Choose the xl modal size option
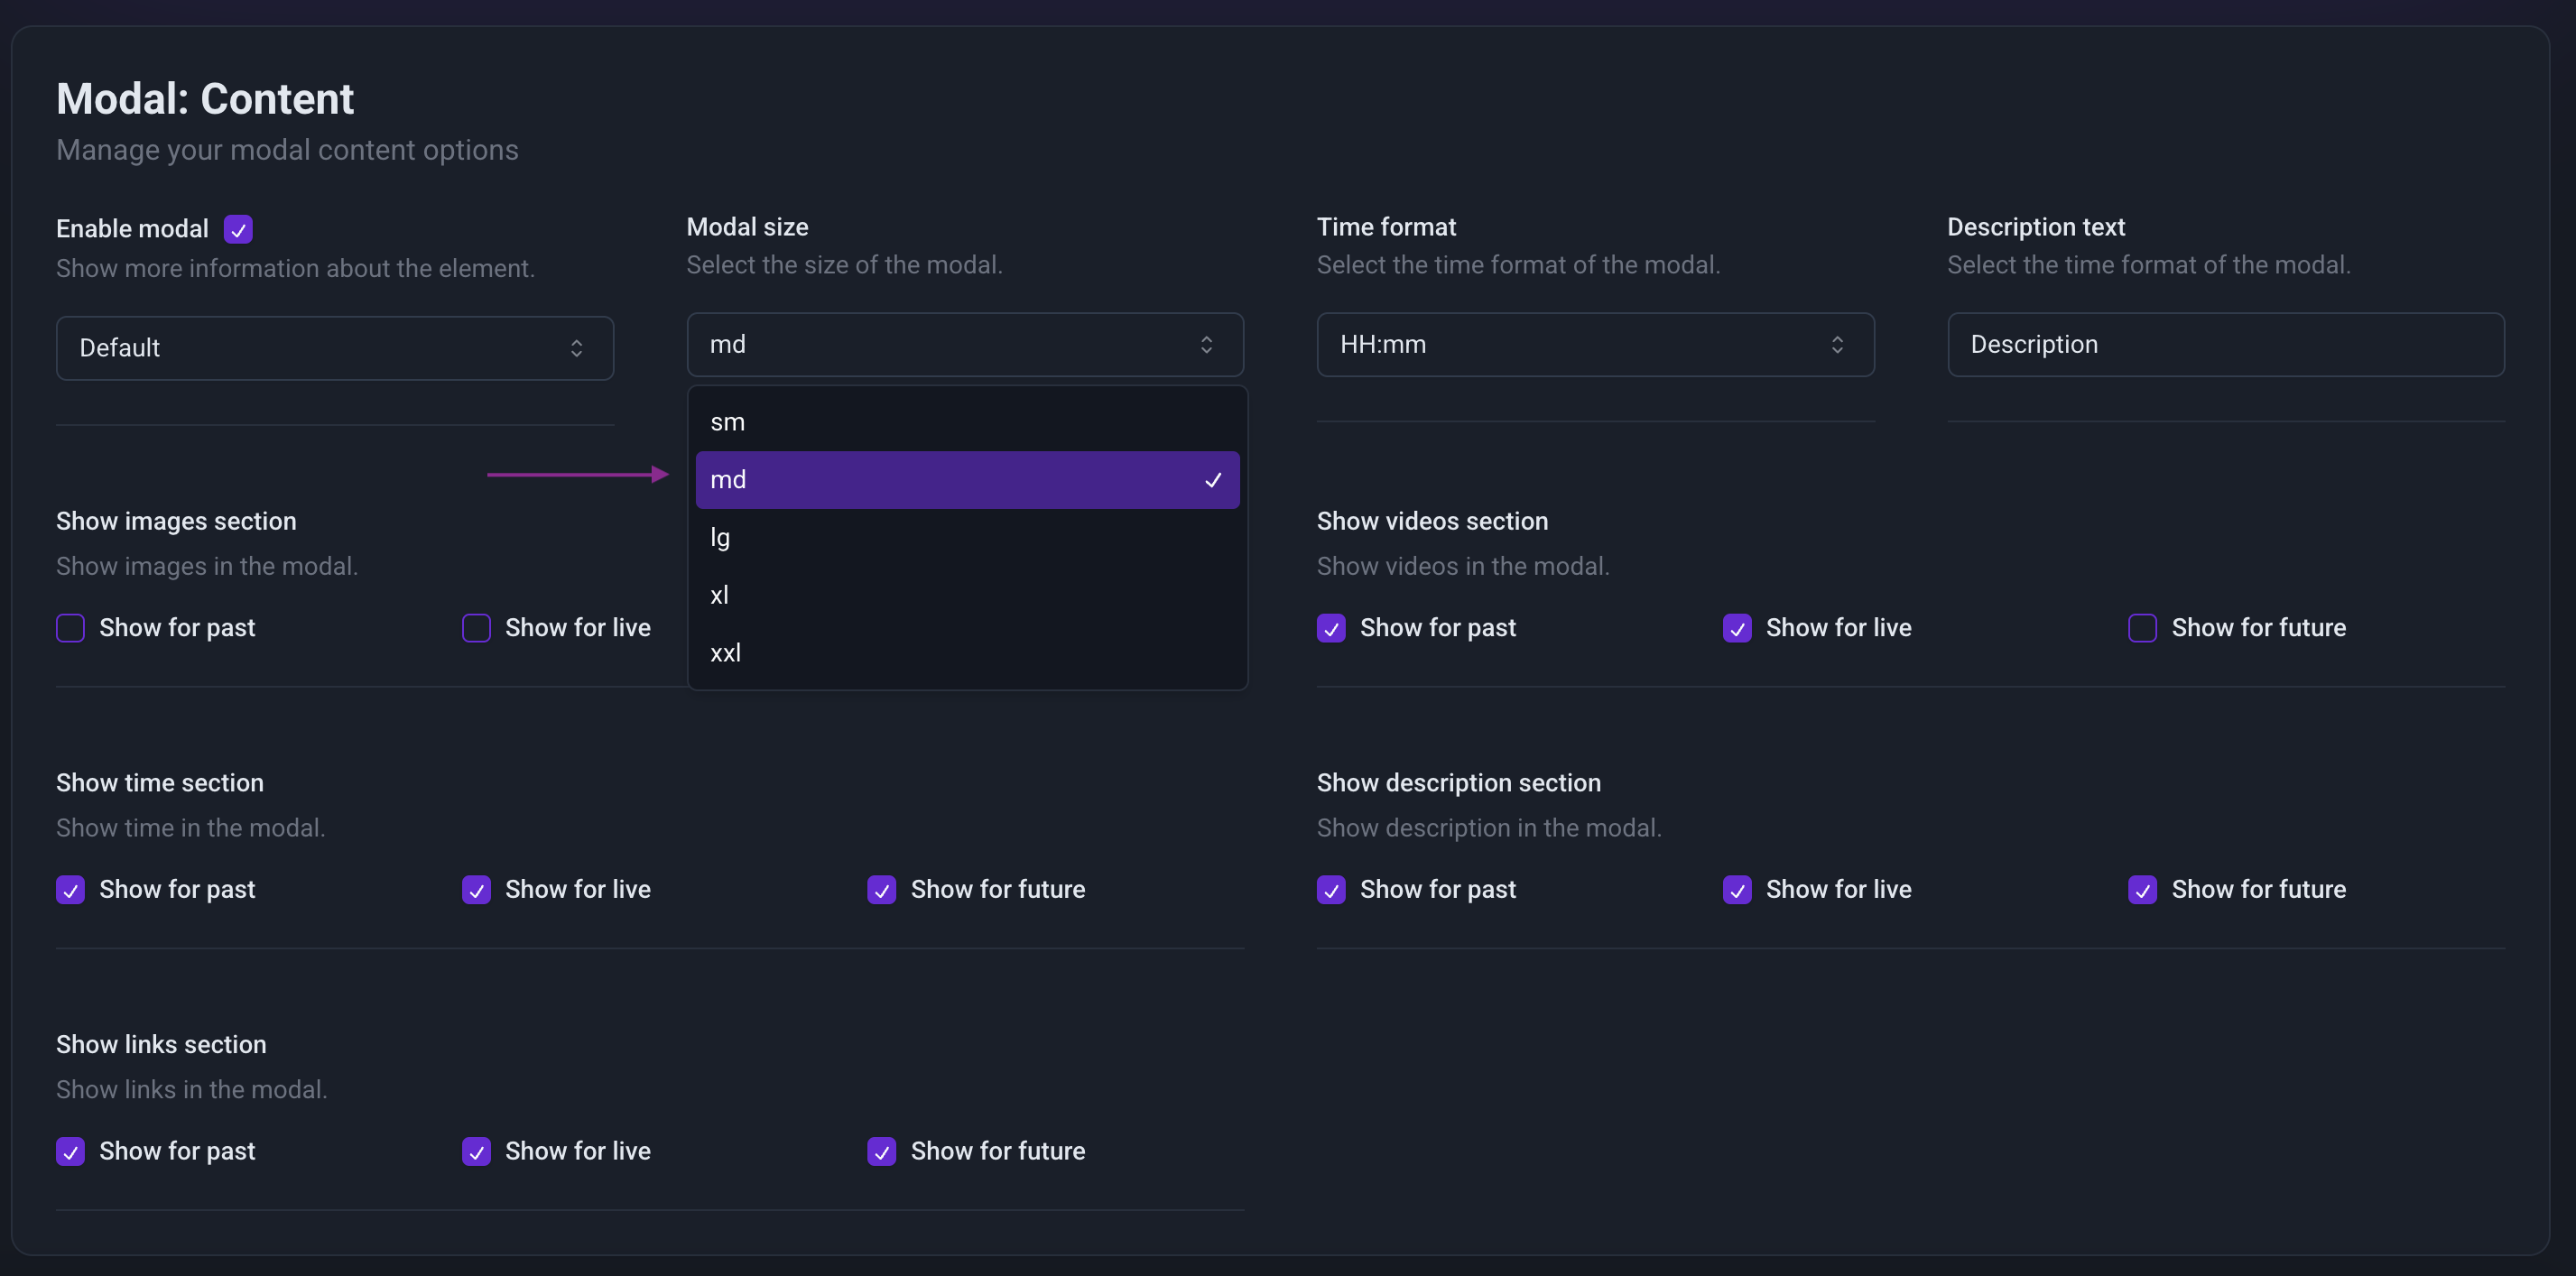This screenshot has height=1276, width=2576. [967, 595]
